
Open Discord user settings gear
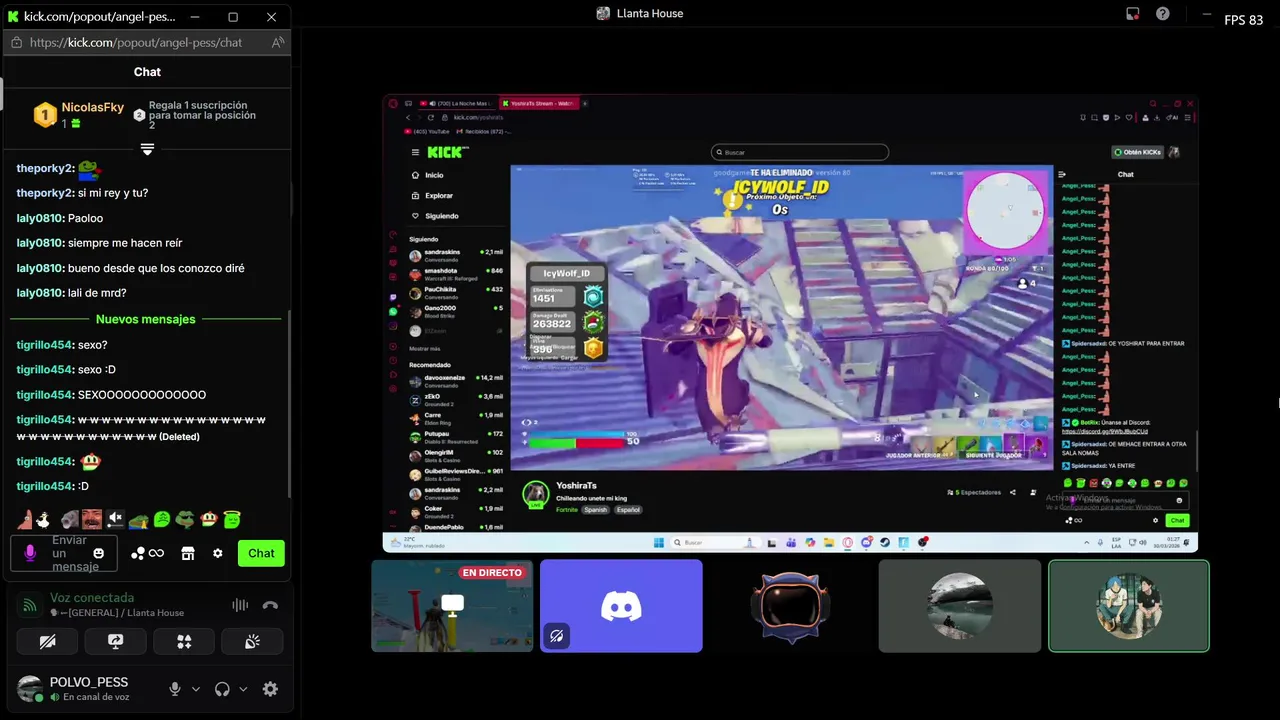pyautogui.click(x=270, y=689)
